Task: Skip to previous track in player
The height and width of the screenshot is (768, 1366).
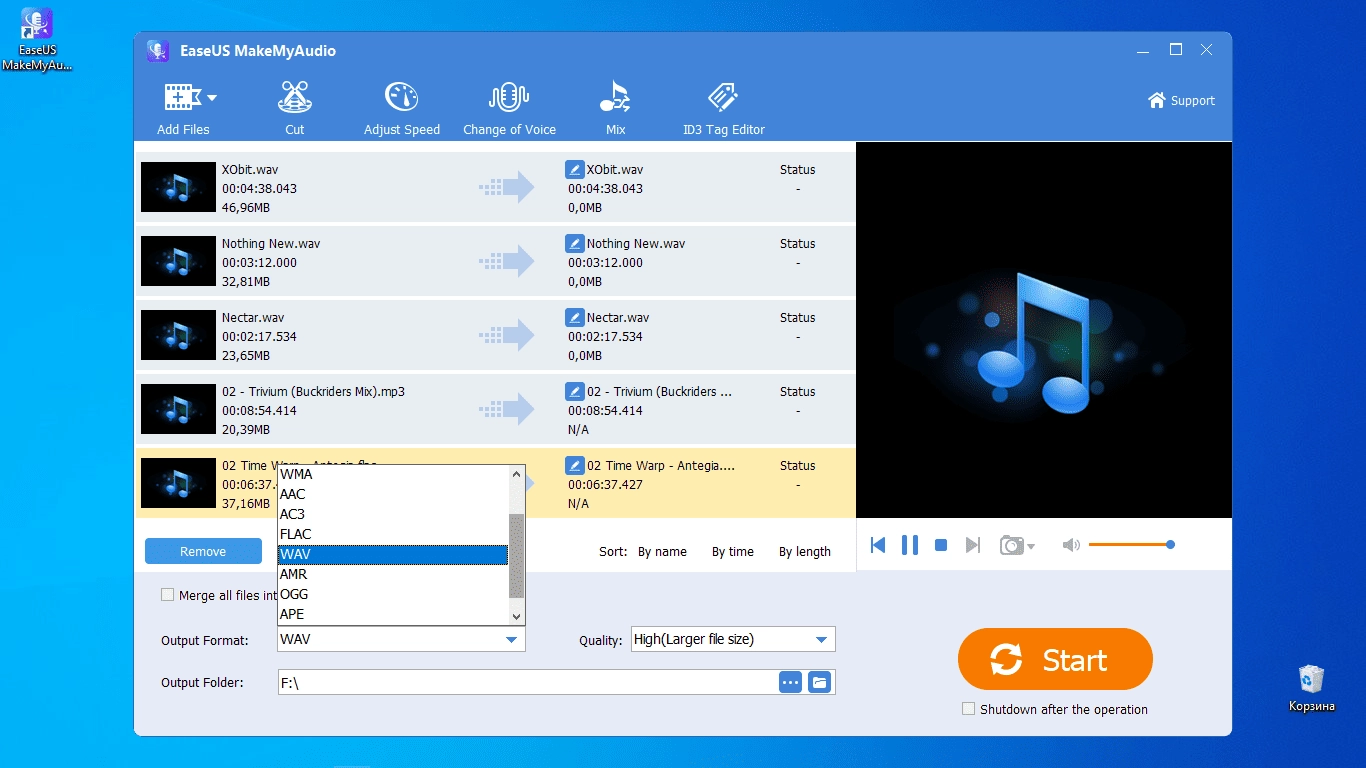Action: (878, 545)
